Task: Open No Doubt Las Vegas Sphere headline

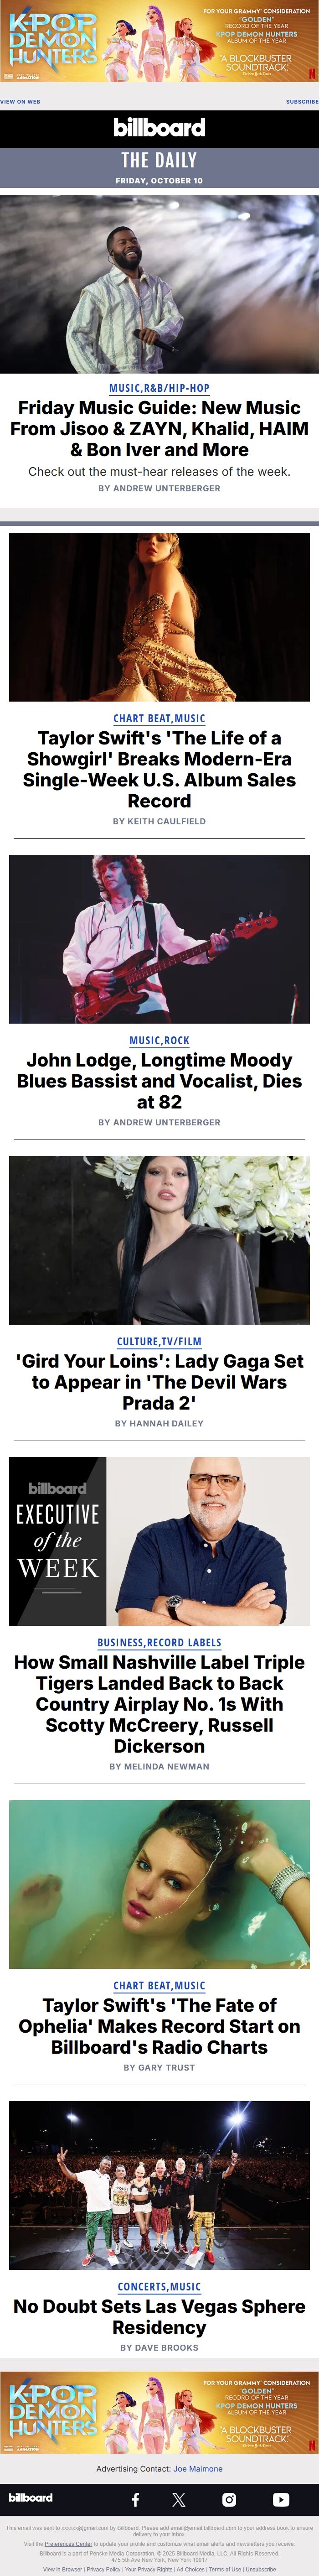Action: coord(159,2316)
